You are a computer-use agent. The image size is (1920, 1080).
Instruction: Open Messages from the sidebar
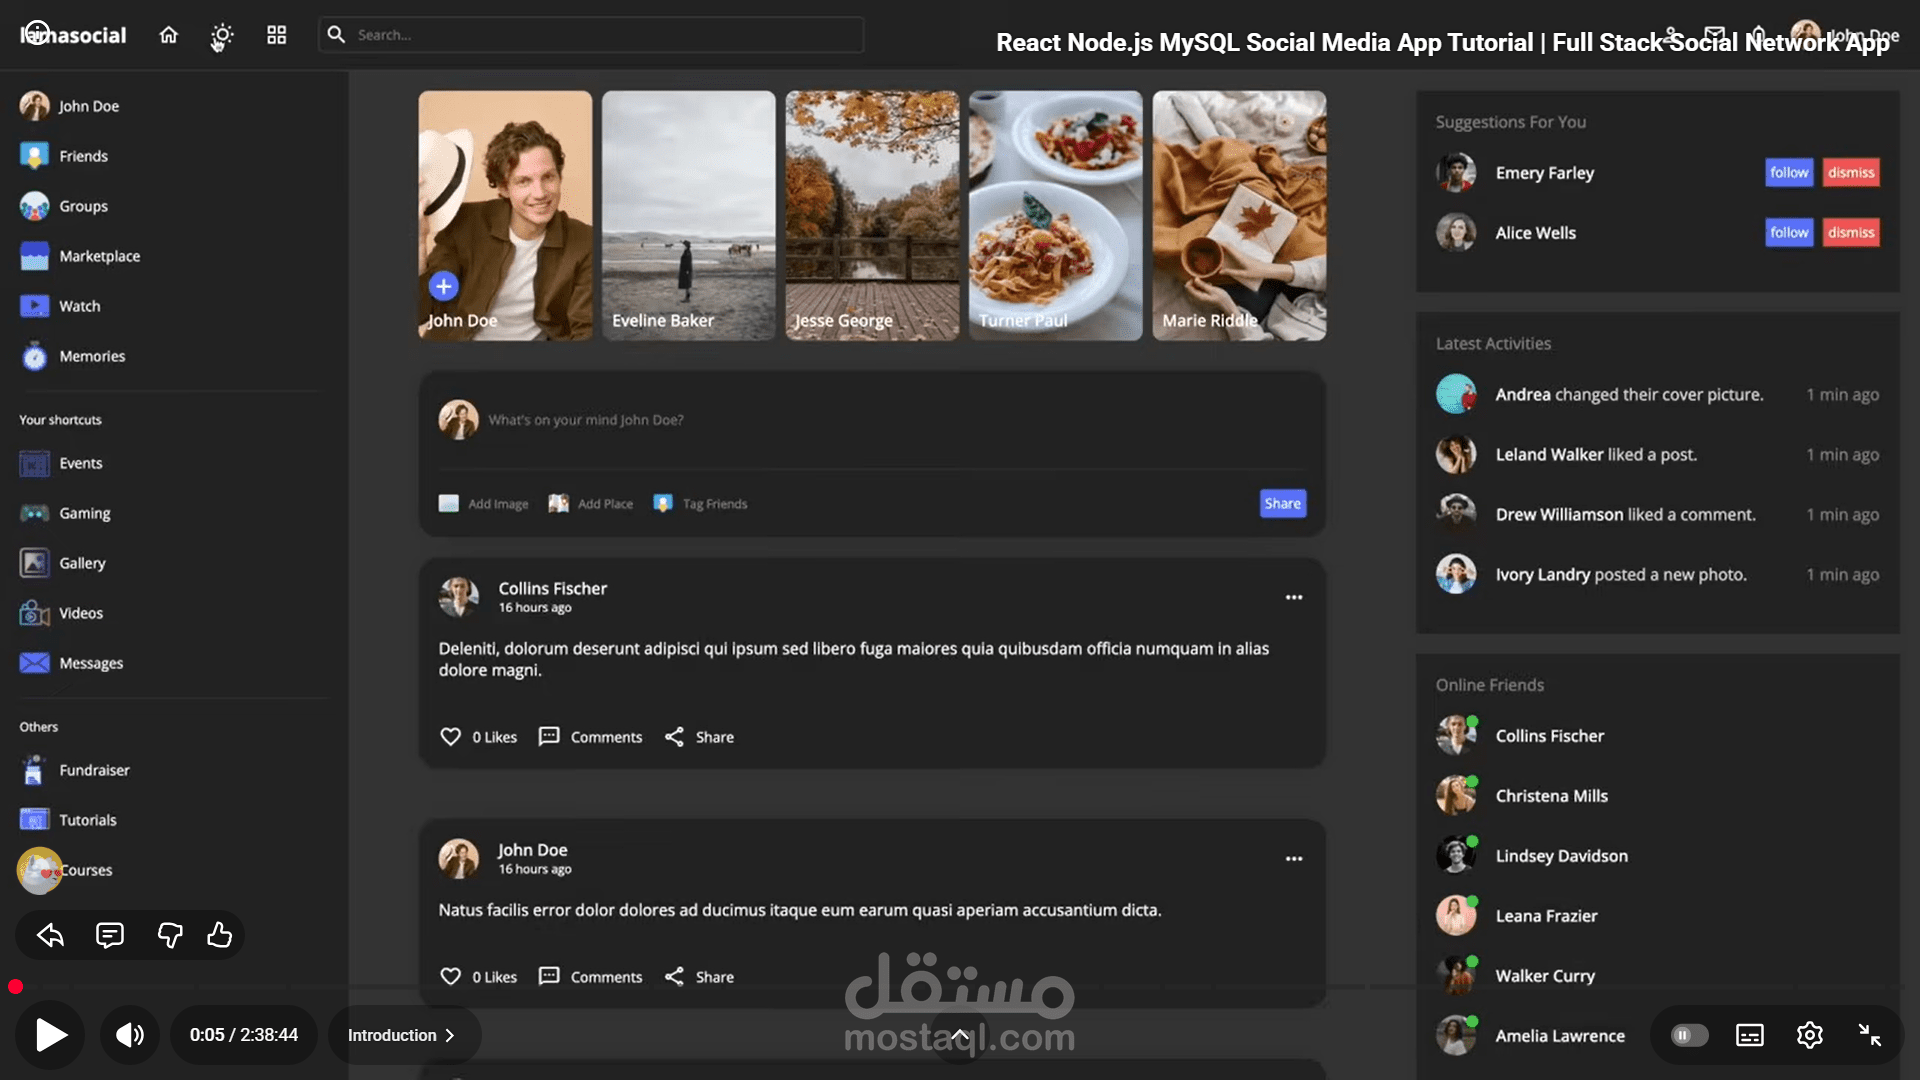pyautogui.click(x=33, y=662)
